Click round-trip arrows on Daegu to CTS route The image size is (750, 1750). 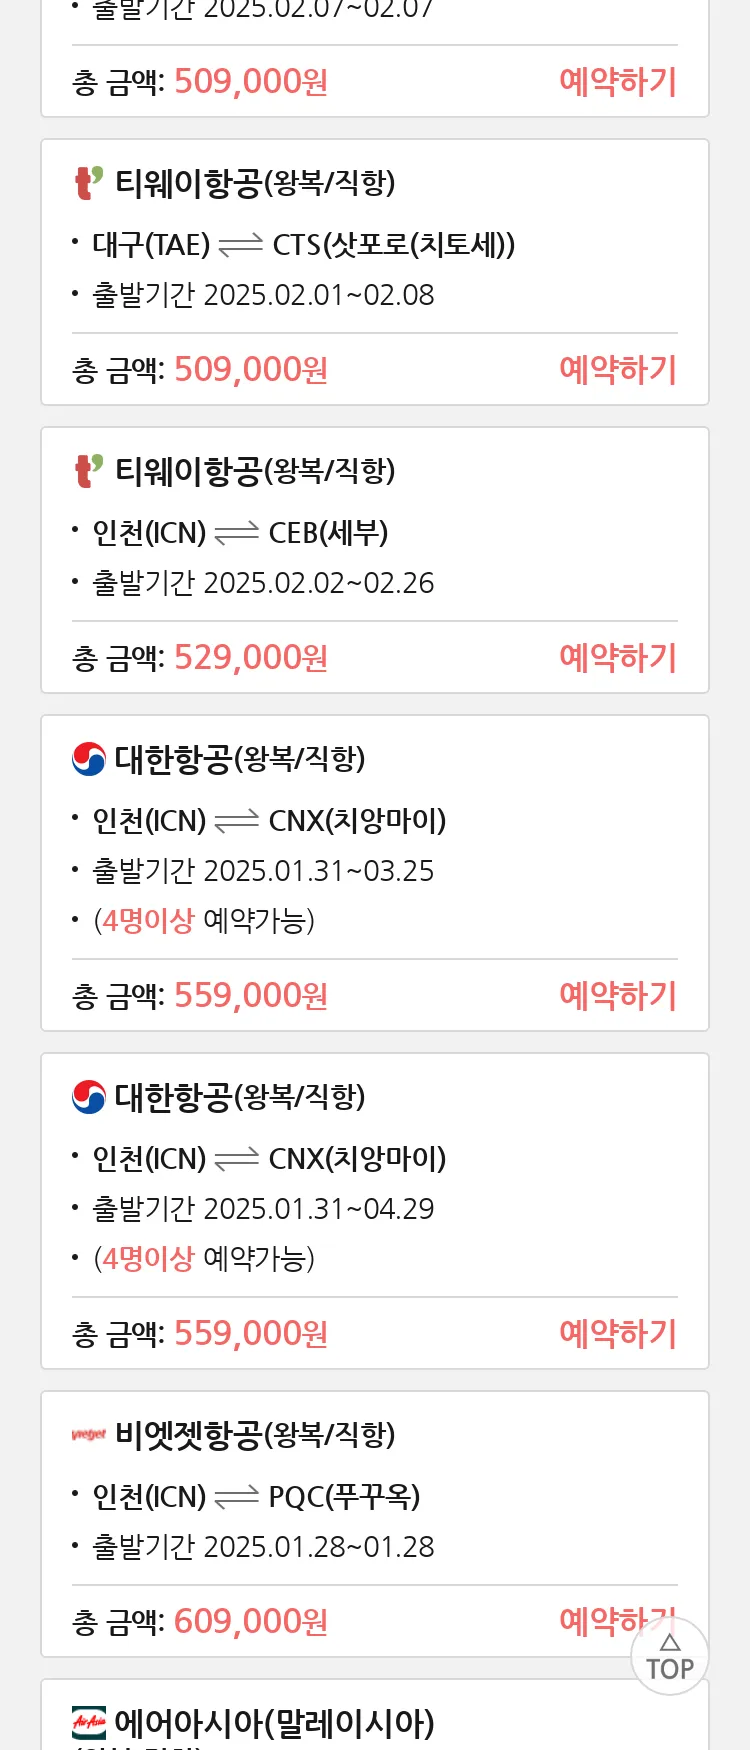pos(240,245)
